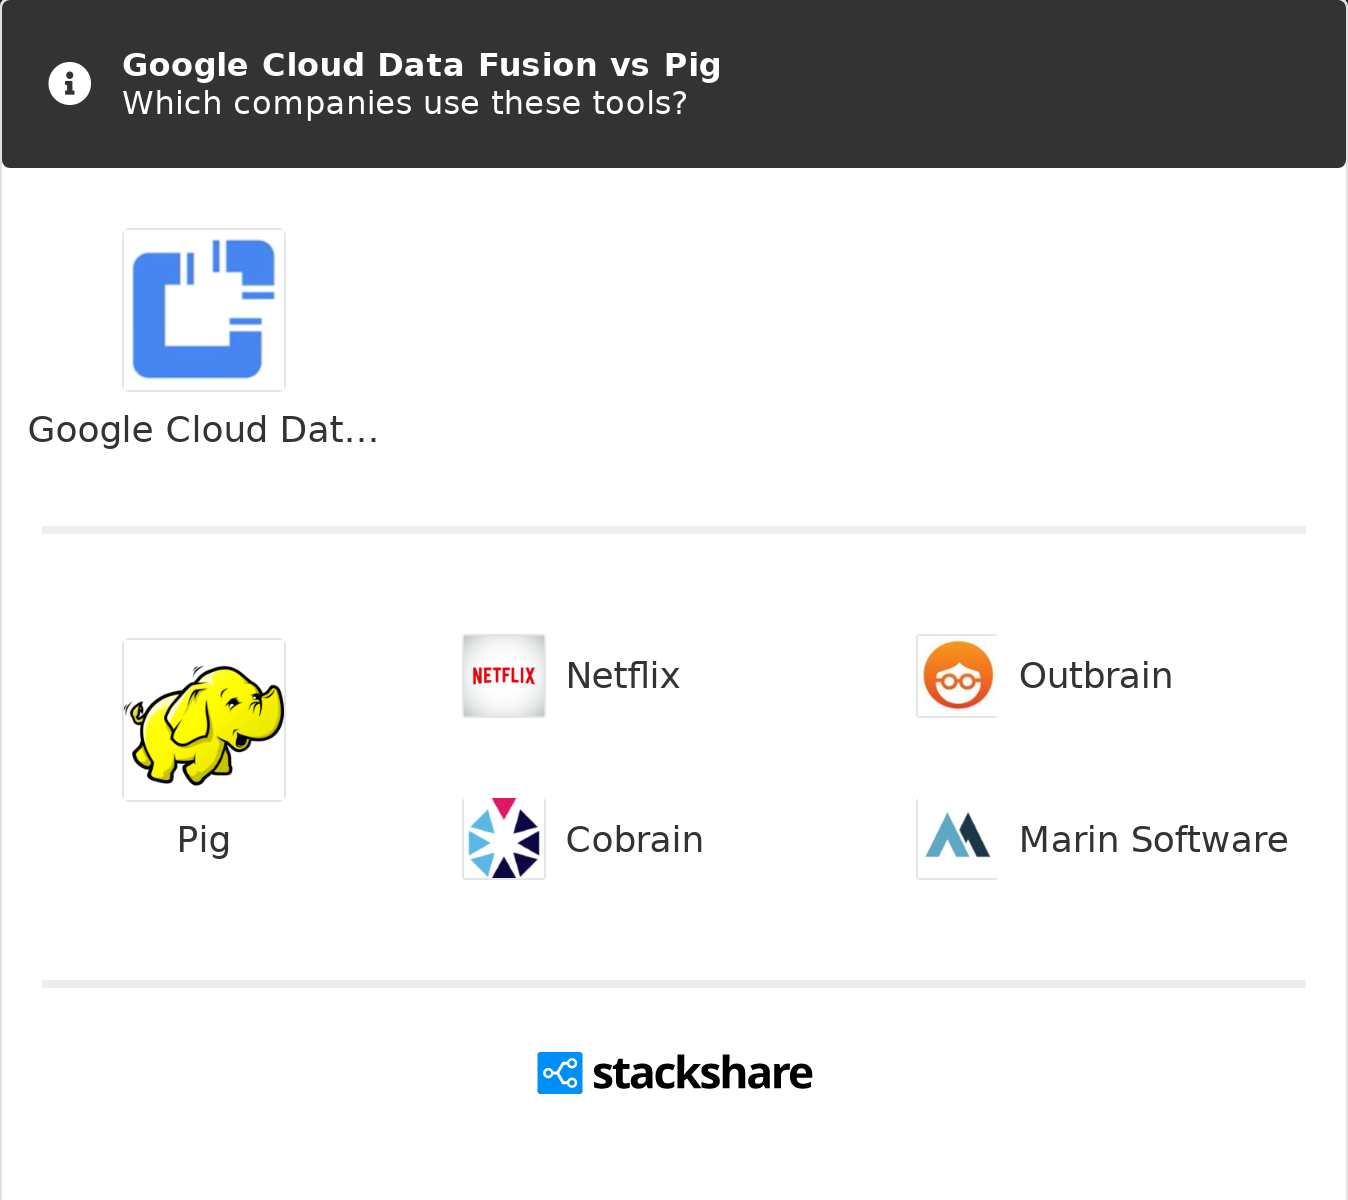Click the Google Cloud Data Fusion logo
This screenshot has height=1200, width=1348.
coord(204,310)
